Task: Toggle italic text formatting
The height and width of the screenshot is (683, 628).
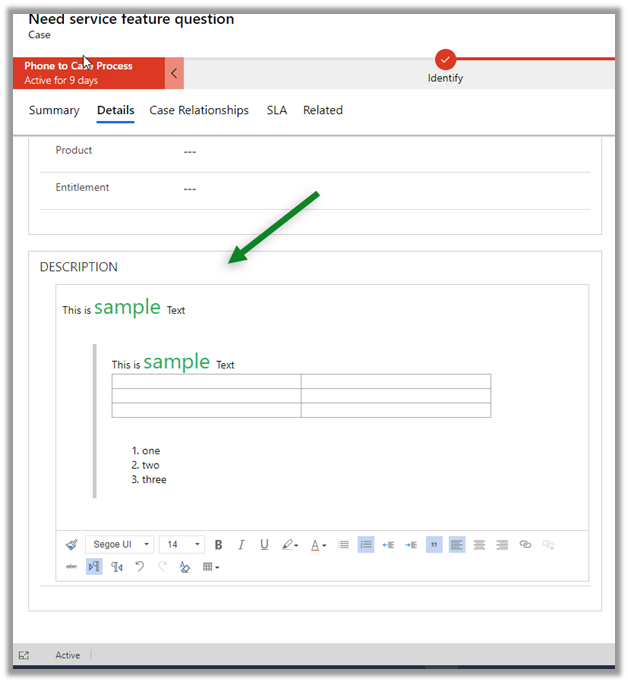Action: tap(241, 545)
